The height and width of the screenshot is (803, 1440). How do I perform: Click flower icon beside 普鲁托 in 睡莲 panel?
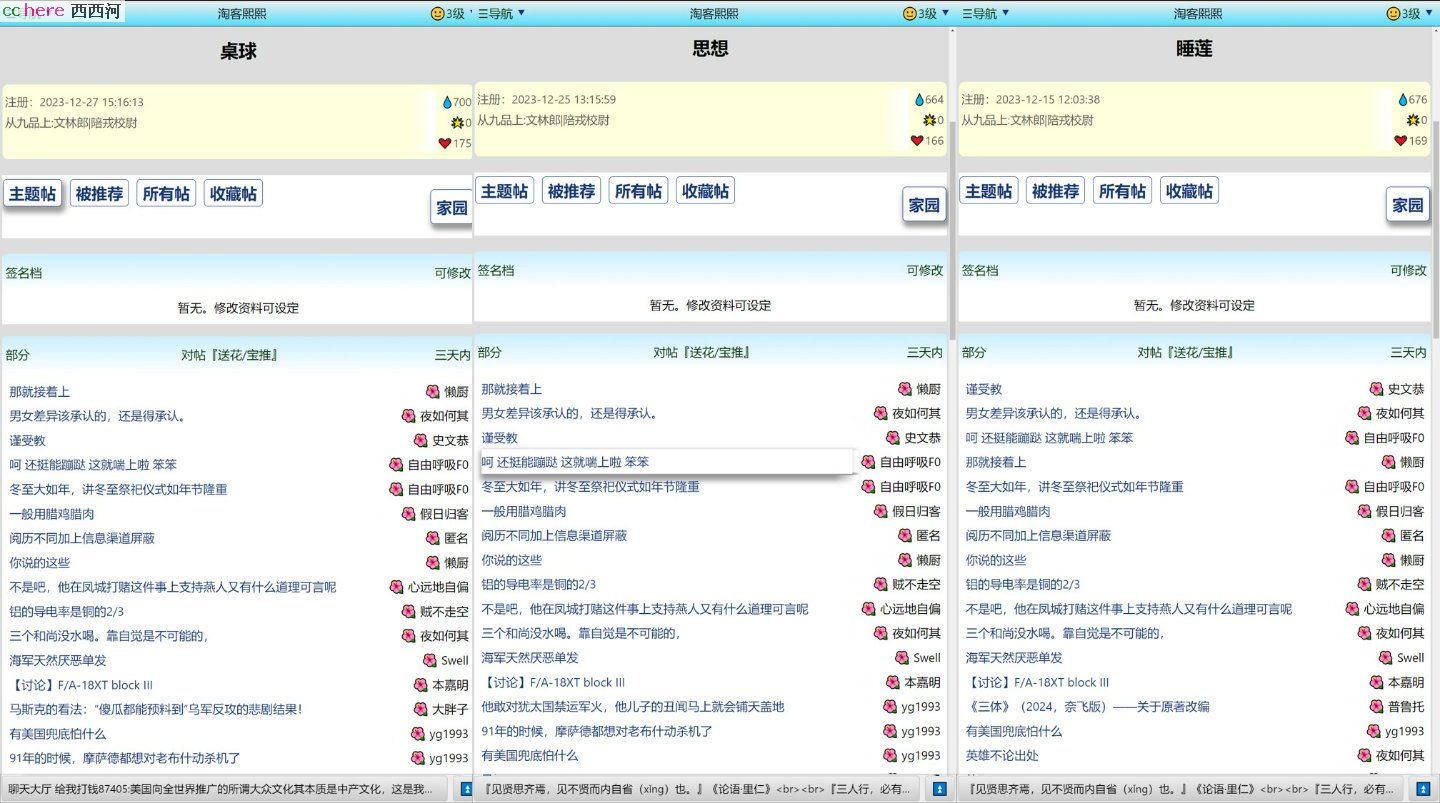pyautogui.click(x=1377, y=706)
